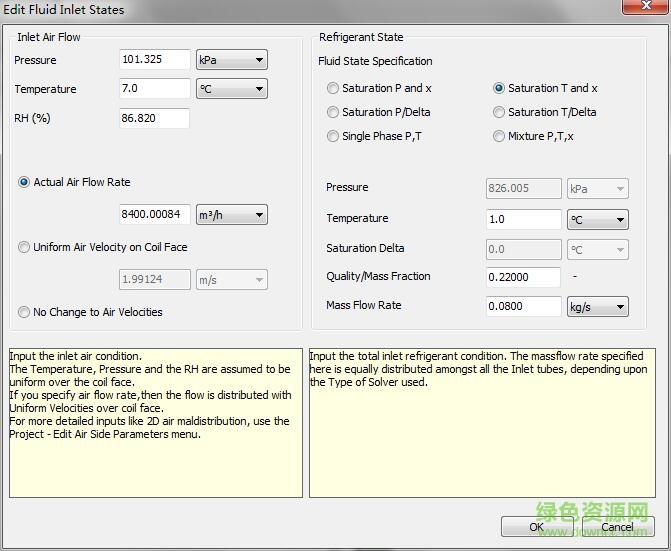The height and width of the screenshot is (551, 671).
Task: Select Actual Air Flow Rate option
Action: pyautogui.click(x=24, y=182)
